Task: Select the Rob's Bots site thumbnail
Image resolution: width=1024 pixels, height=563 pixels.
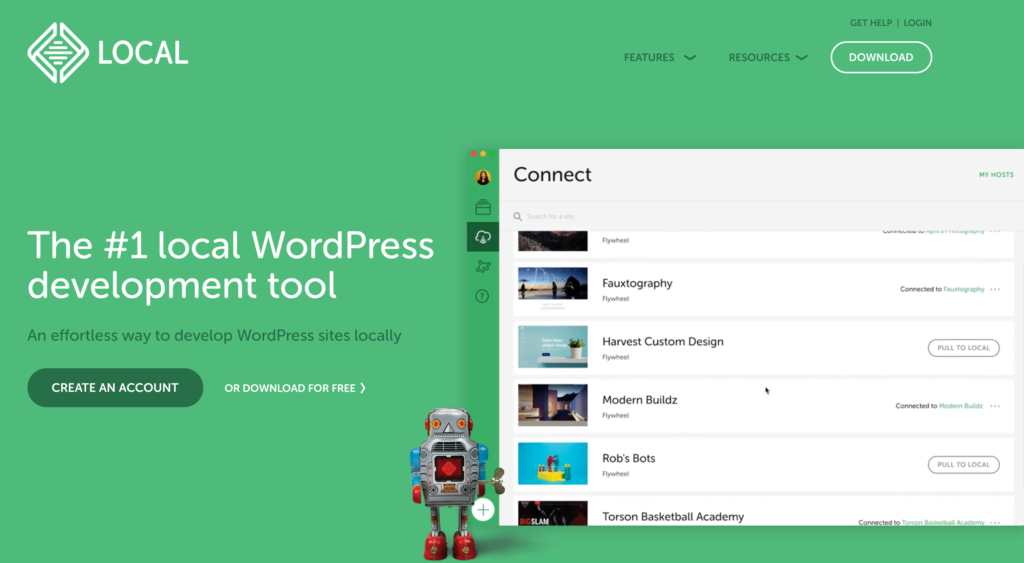Action: point(552,463)
